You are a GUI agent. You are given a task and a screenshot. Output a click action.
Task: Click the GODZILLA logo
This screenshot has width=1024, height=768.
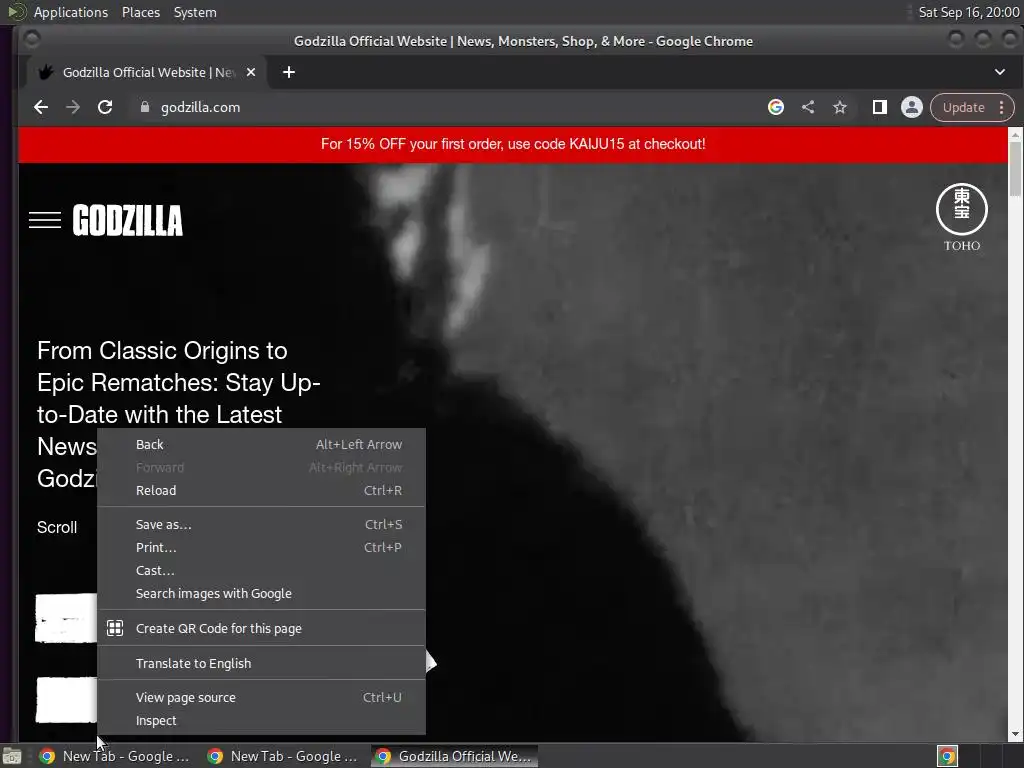[127, 220]
